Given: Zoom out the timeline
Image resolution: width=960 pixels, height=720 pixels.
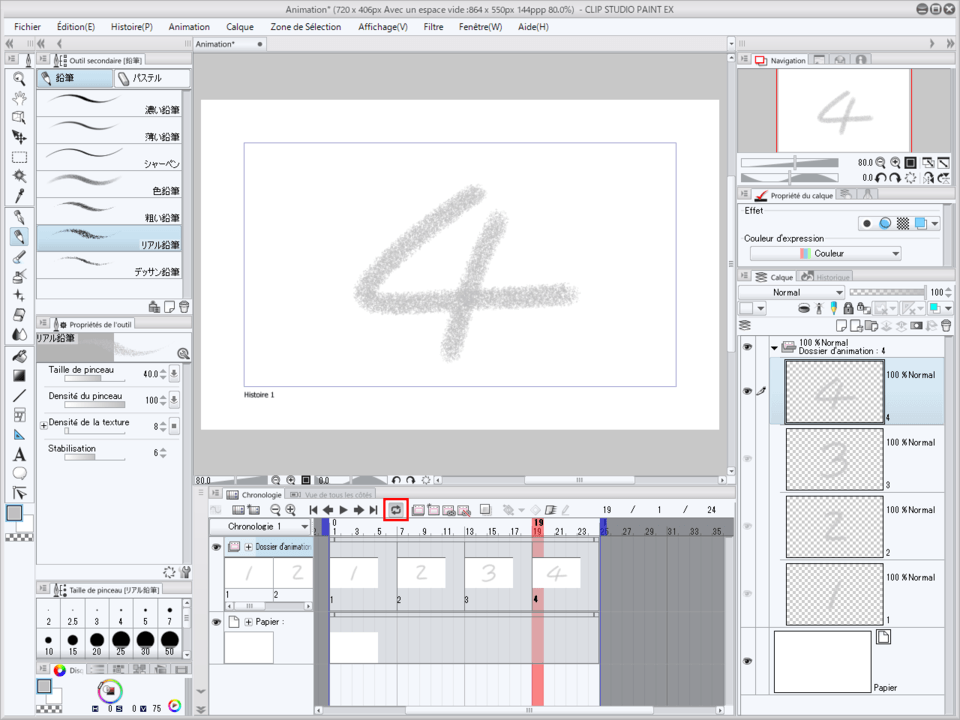Looking at the screenshot, I should (276, 509).
